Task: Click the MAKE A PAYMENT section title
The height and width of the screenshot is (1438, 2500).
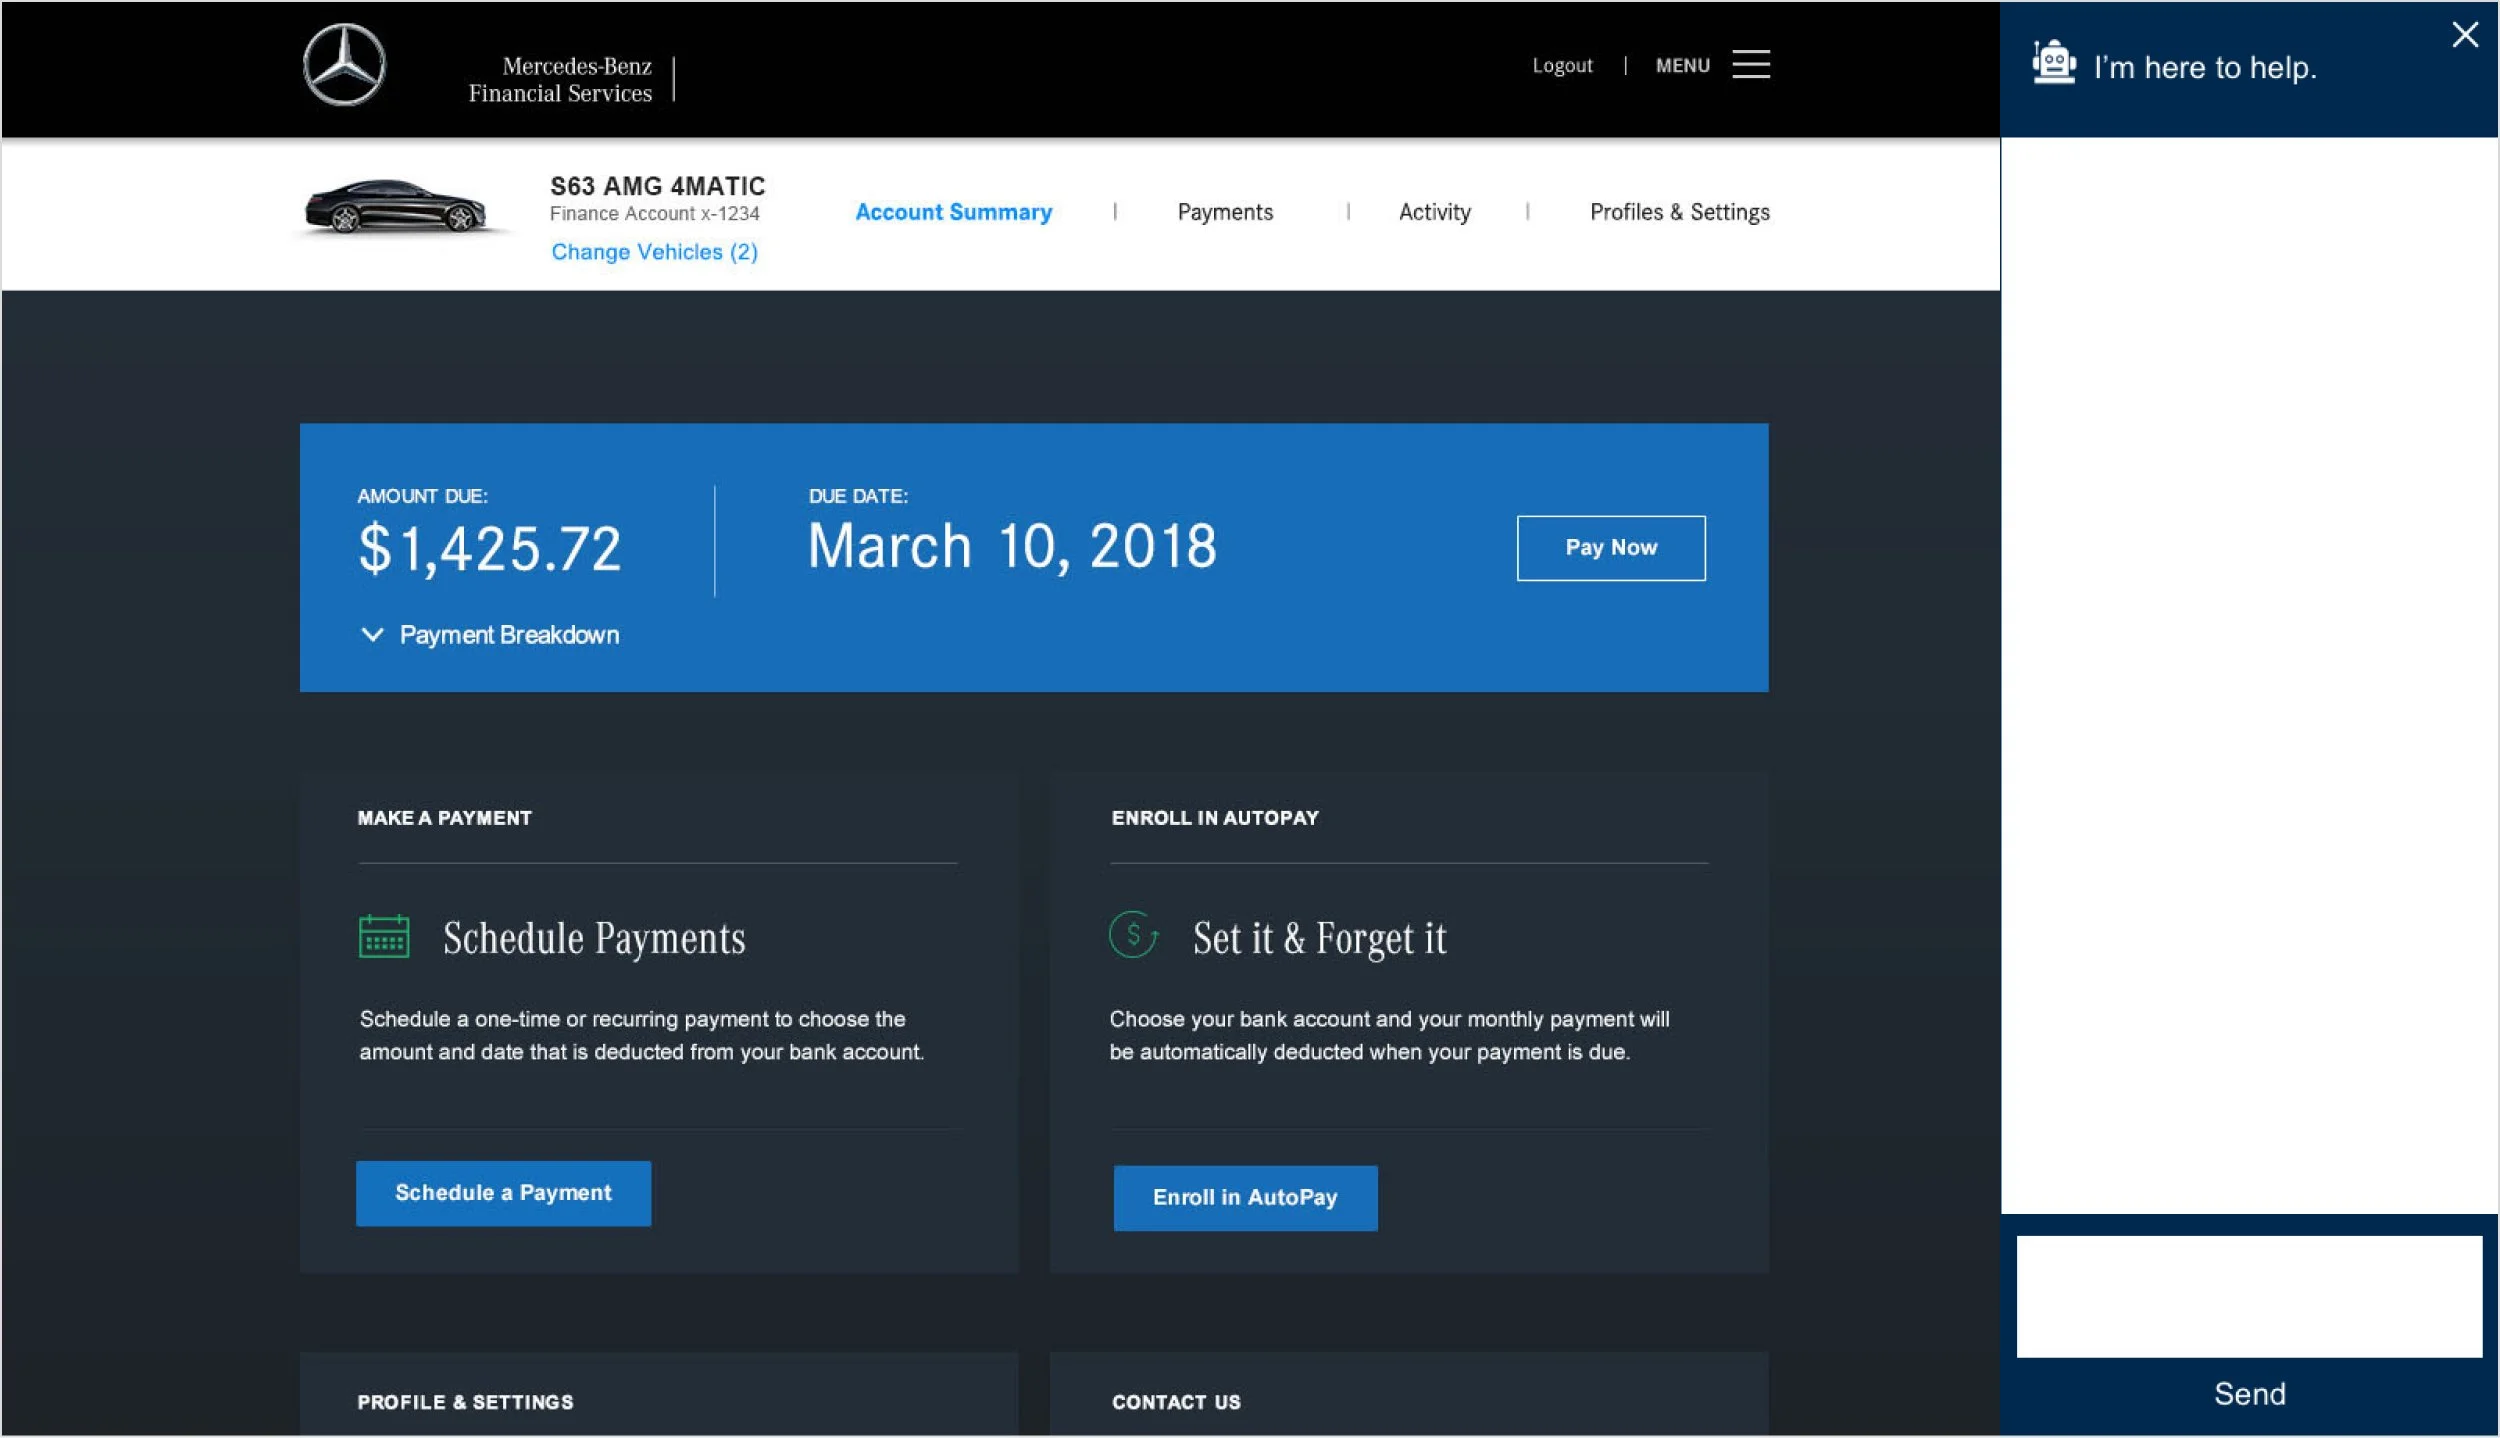Action: point(444,818)
